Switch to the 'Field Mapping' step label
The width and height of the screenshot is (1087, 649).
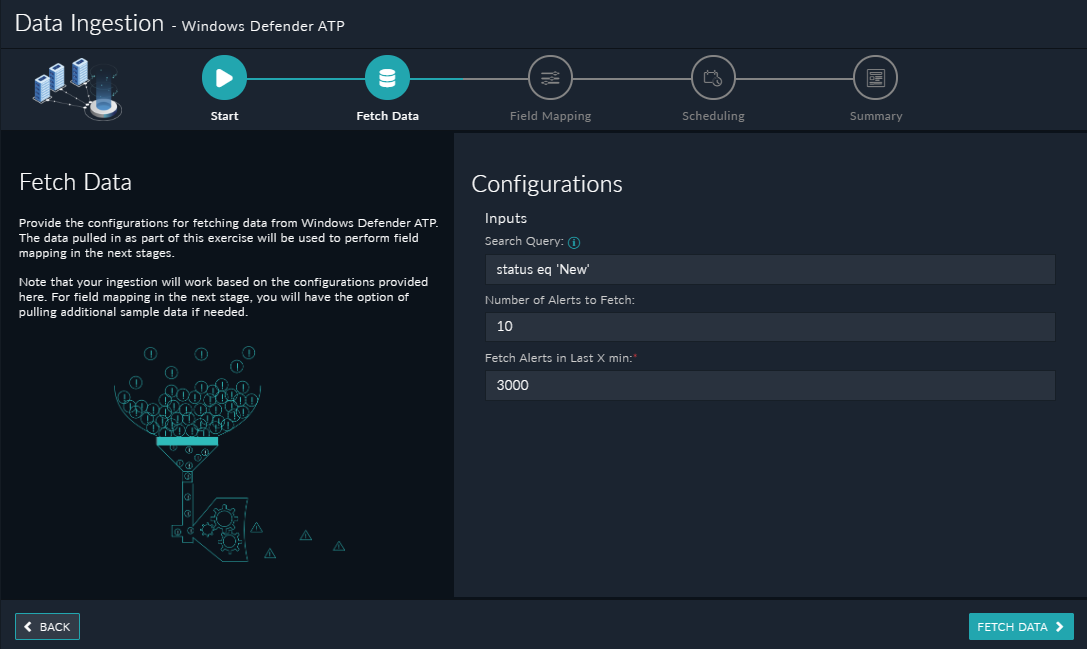[550, 116]
